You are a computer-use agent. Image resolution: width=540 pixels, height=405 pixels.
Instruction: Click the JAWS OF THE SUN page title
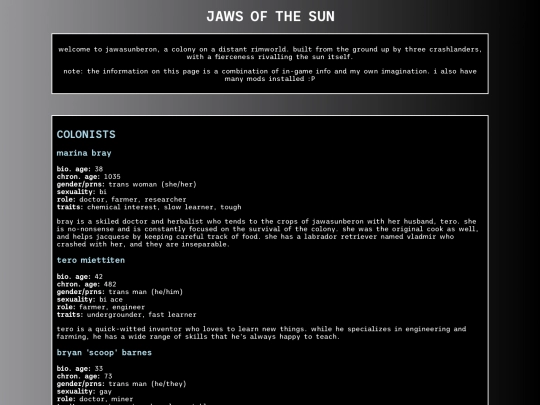point(270,16)
